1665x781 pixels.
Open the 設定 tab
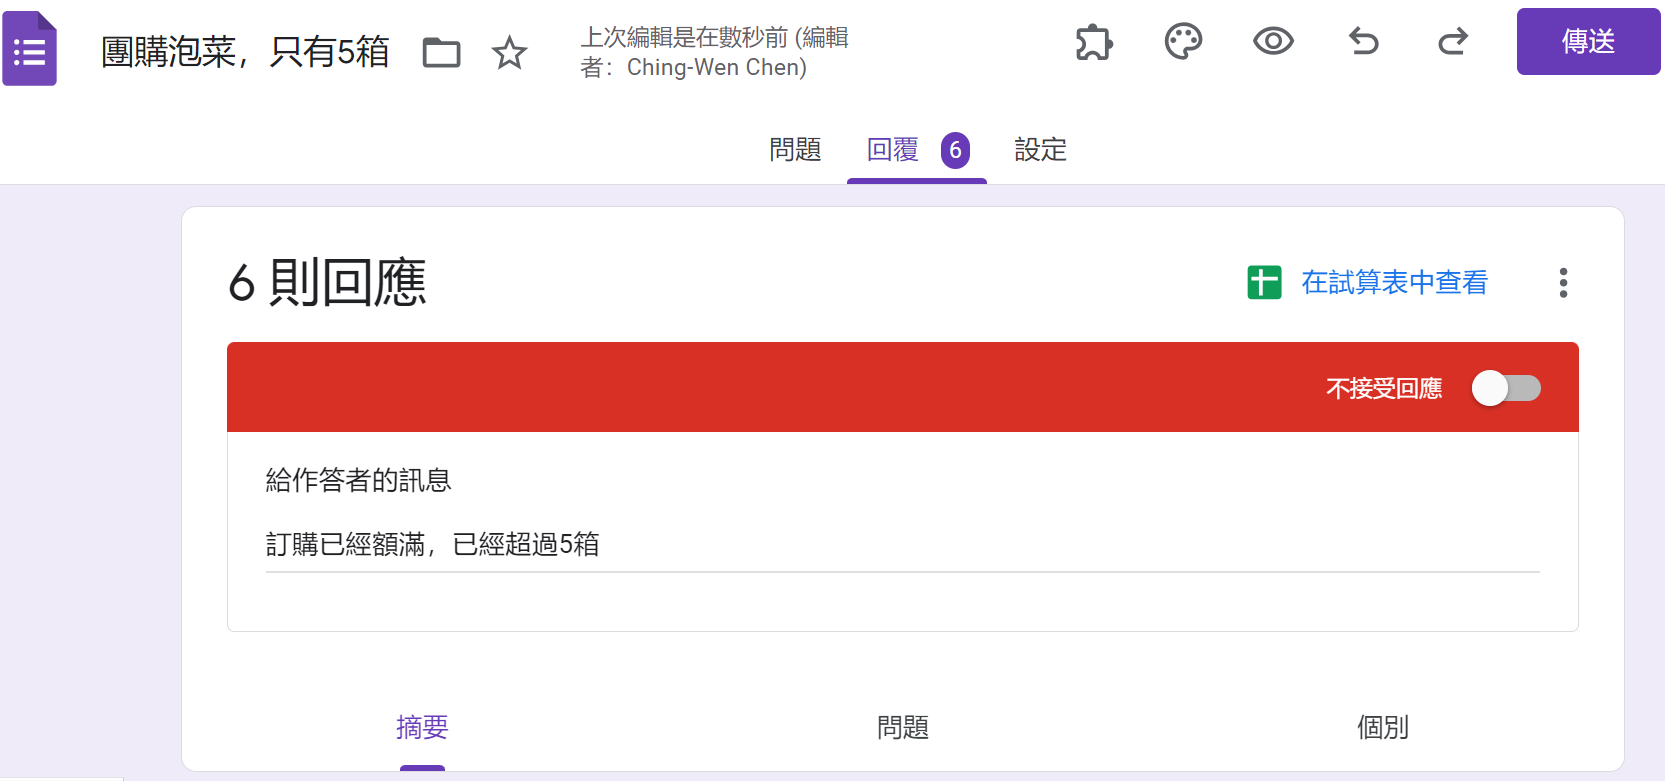pos(1040,150)
